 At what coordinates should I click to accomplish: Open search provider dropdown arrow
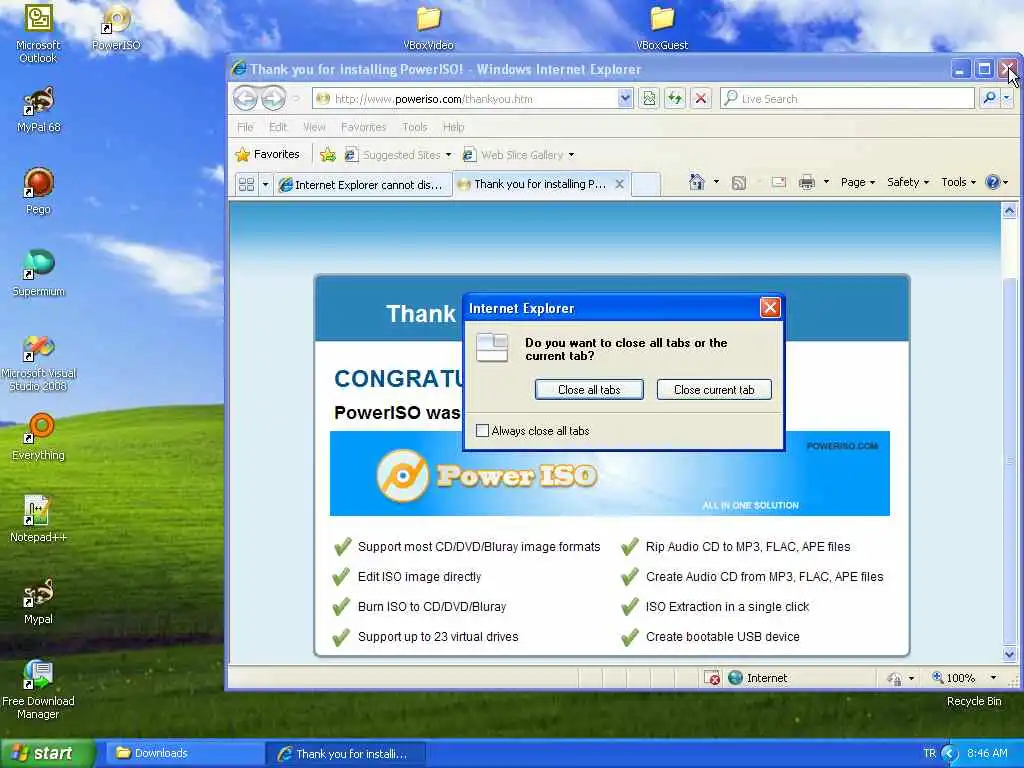1007,99
